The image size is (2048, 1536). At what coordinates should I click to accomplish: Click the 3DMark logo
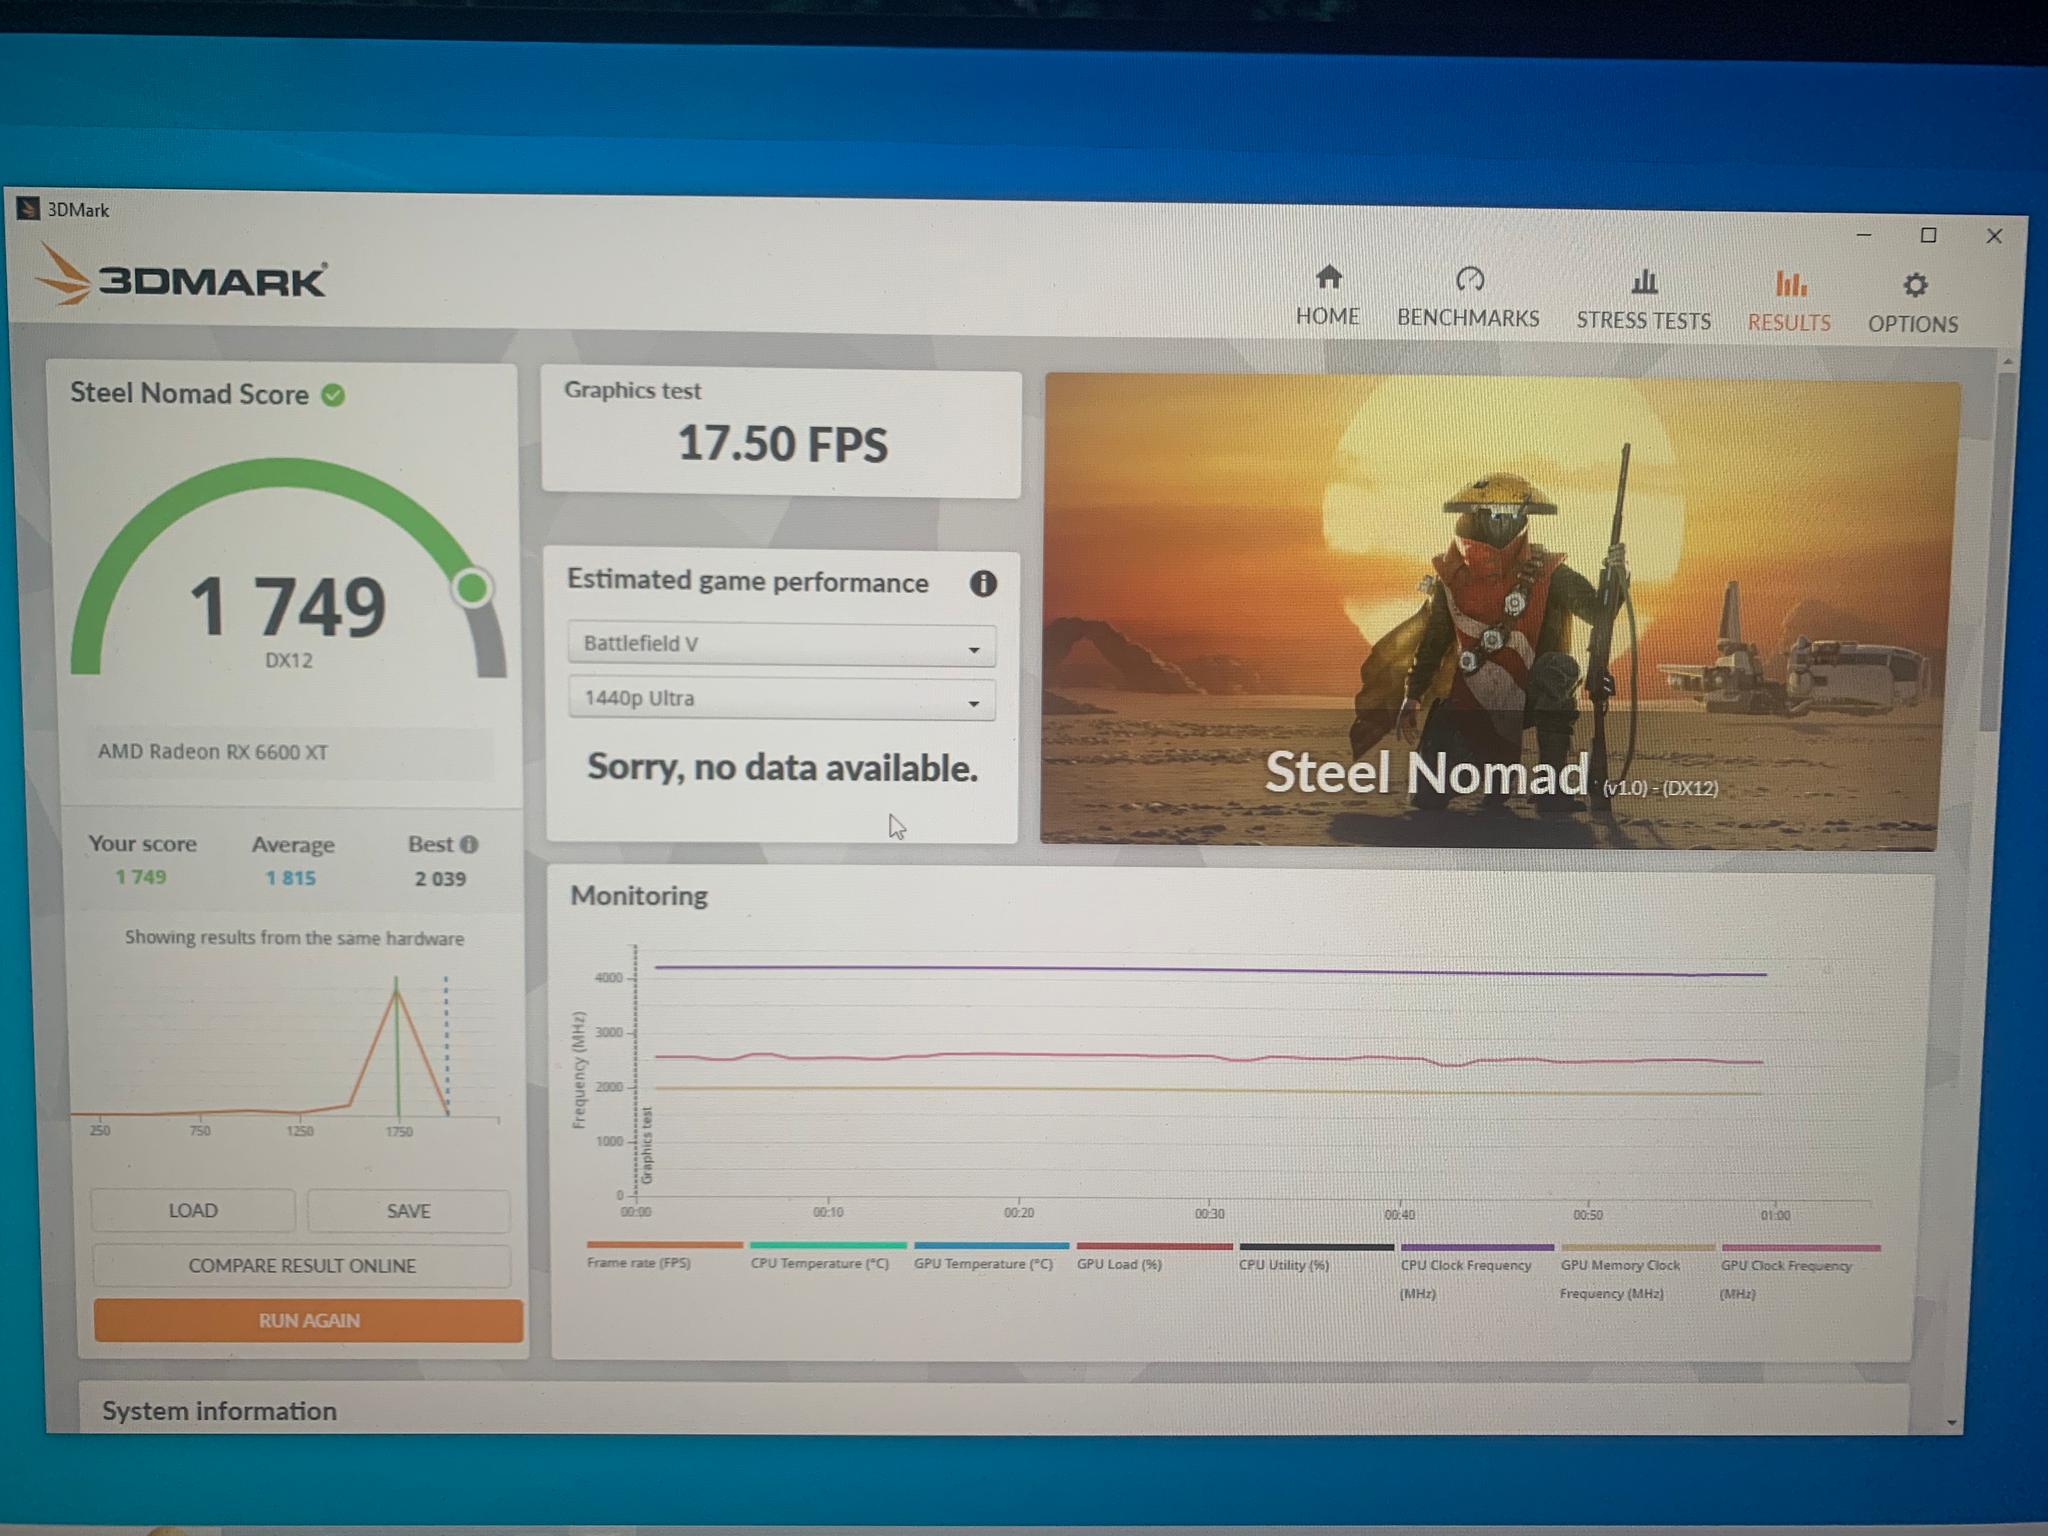pos(181,277)
